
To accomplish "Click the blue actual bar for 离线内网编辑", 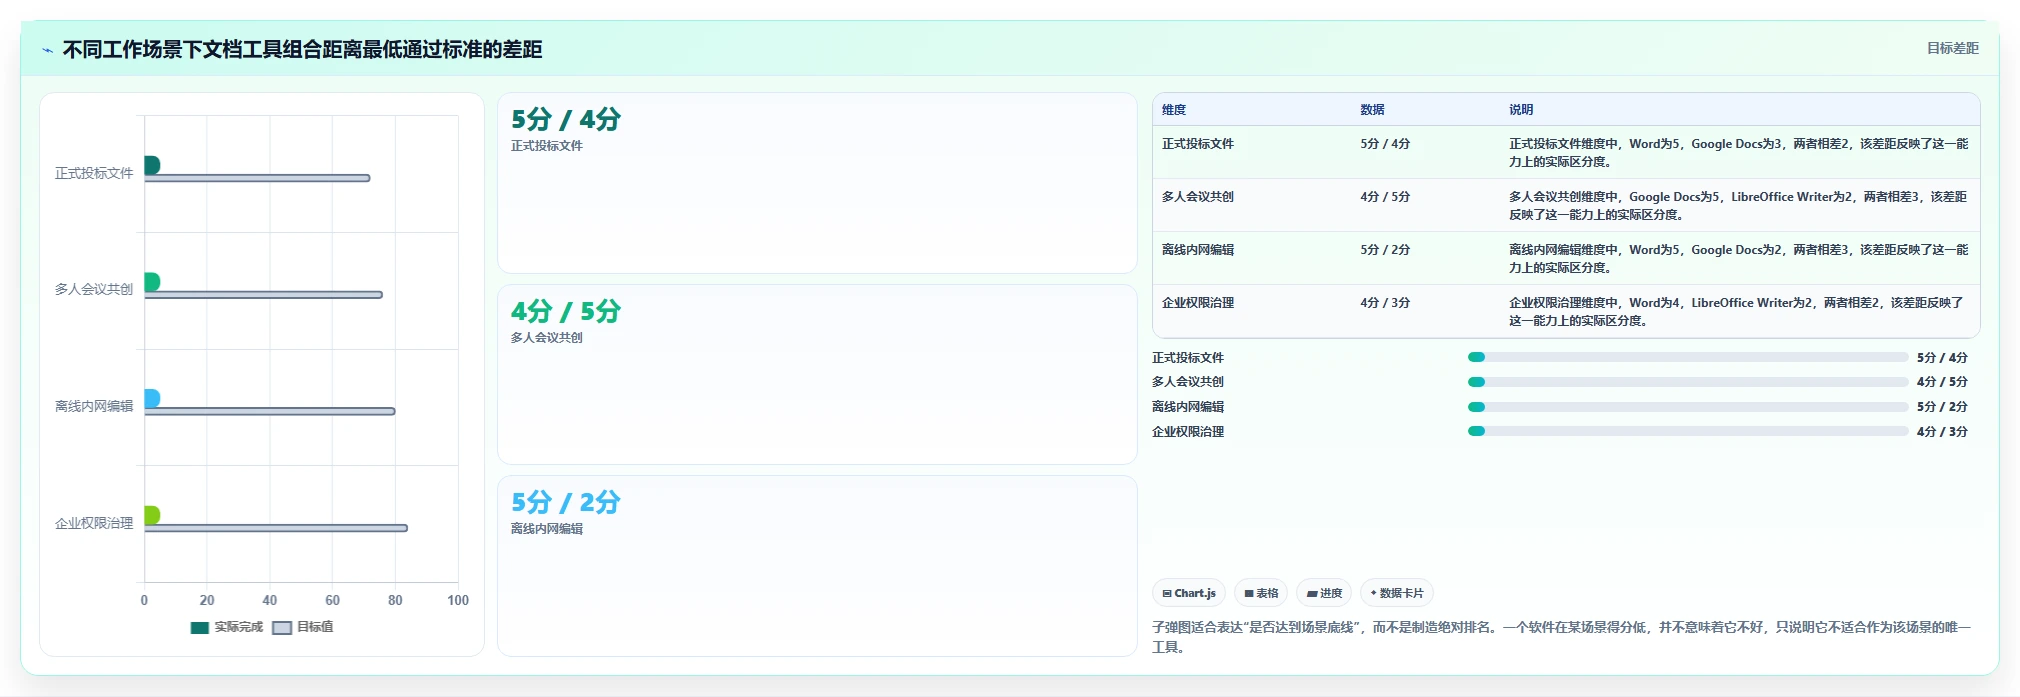I will 152,398.
